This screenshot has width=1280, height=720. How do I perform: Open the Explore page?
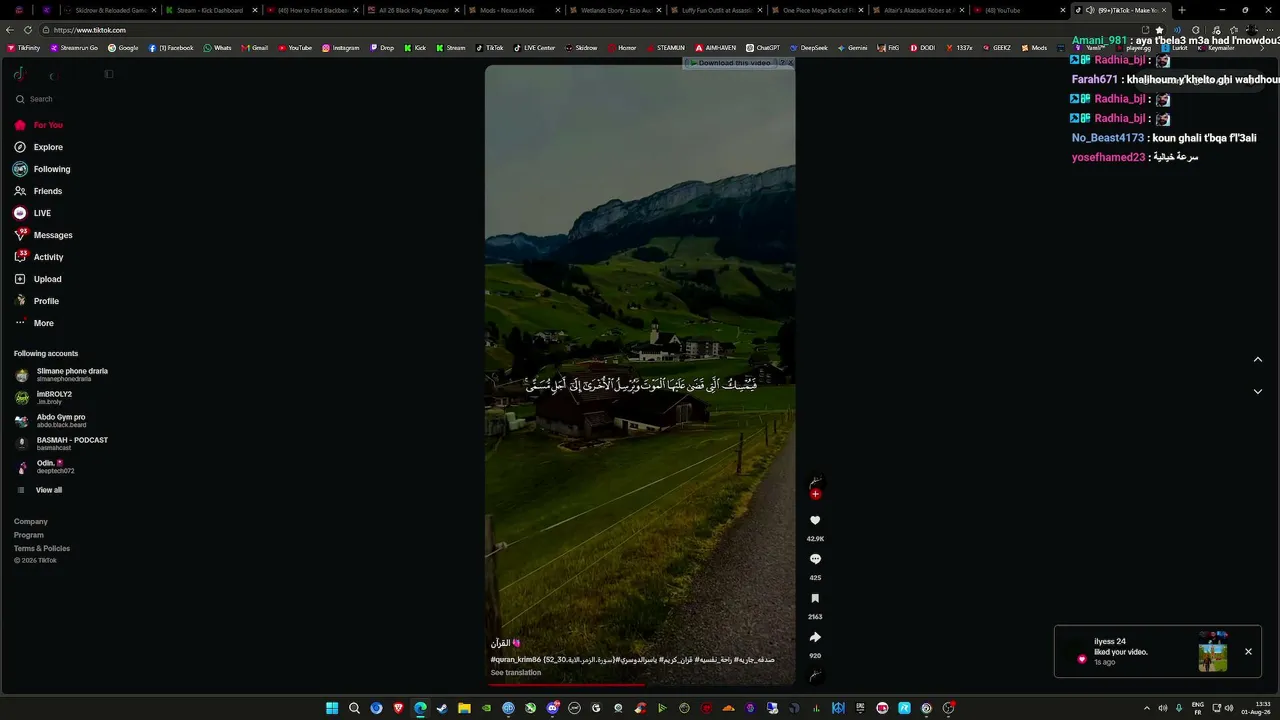tap(39, 147)
